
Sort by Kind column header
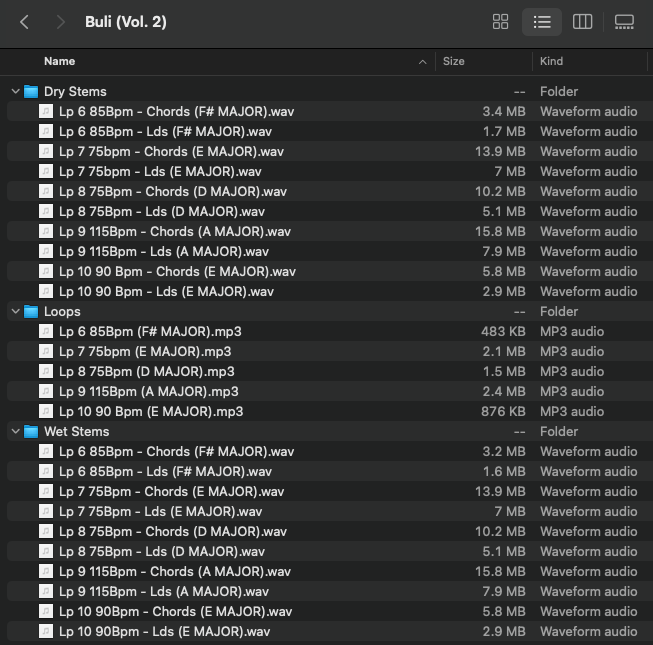551,61
